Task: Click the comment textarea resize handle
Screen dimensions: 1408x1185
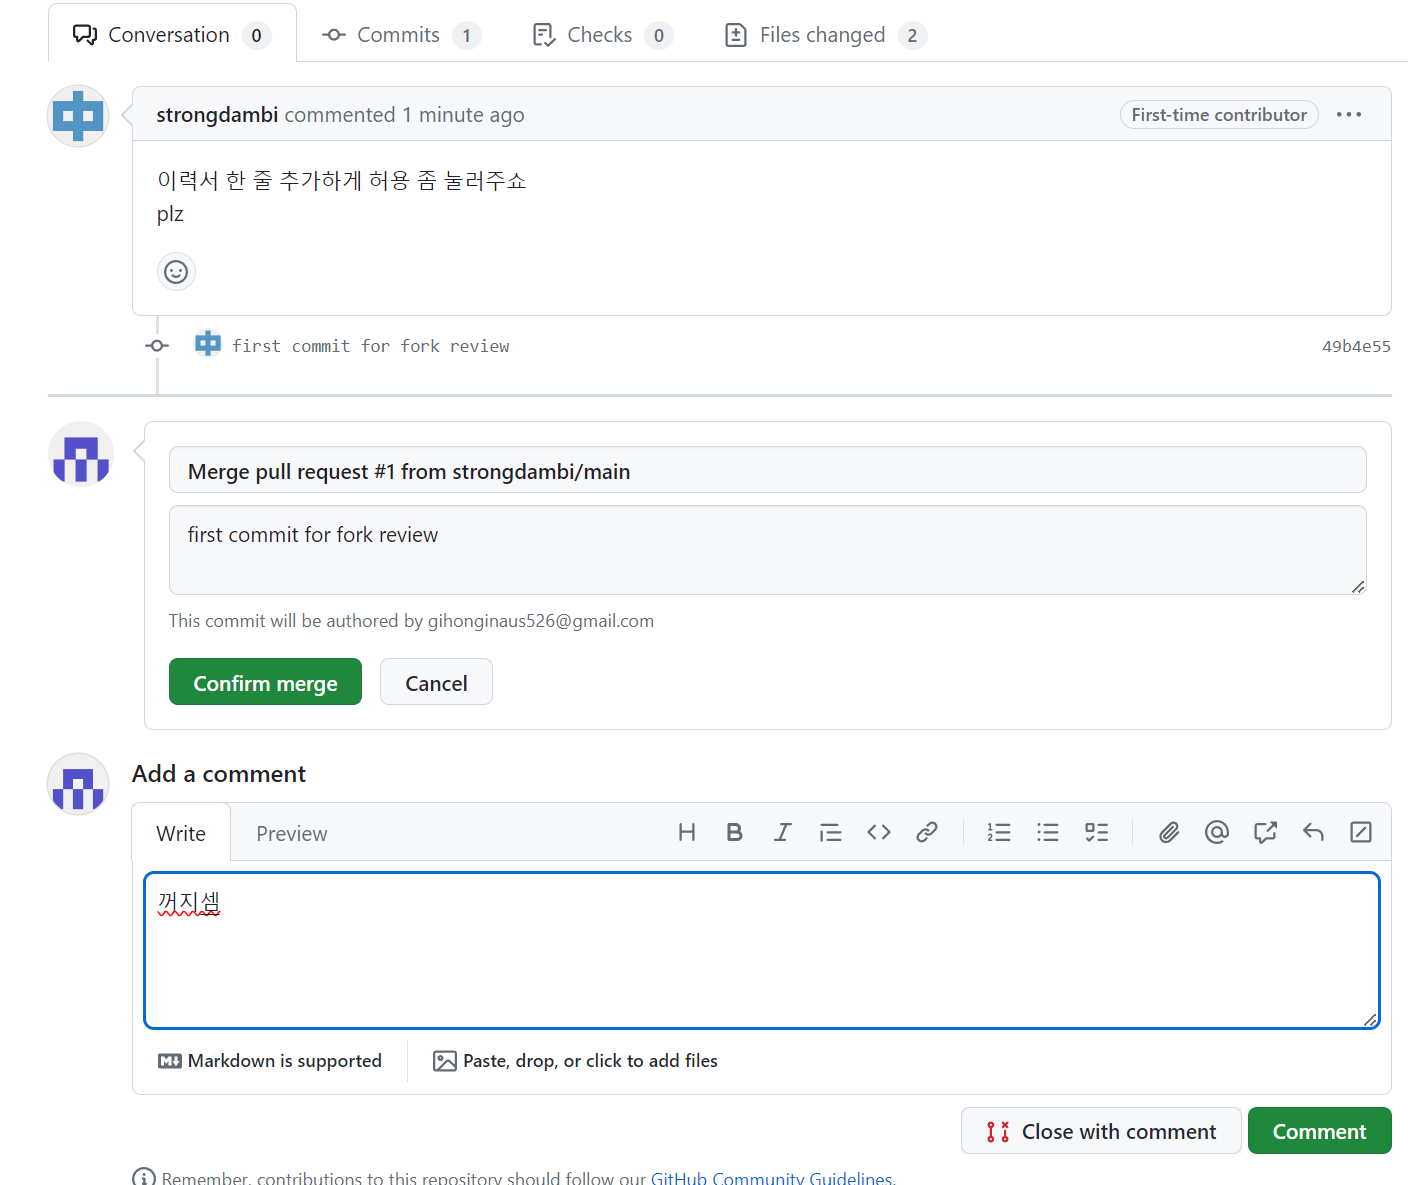Action: point(1370,1019)
